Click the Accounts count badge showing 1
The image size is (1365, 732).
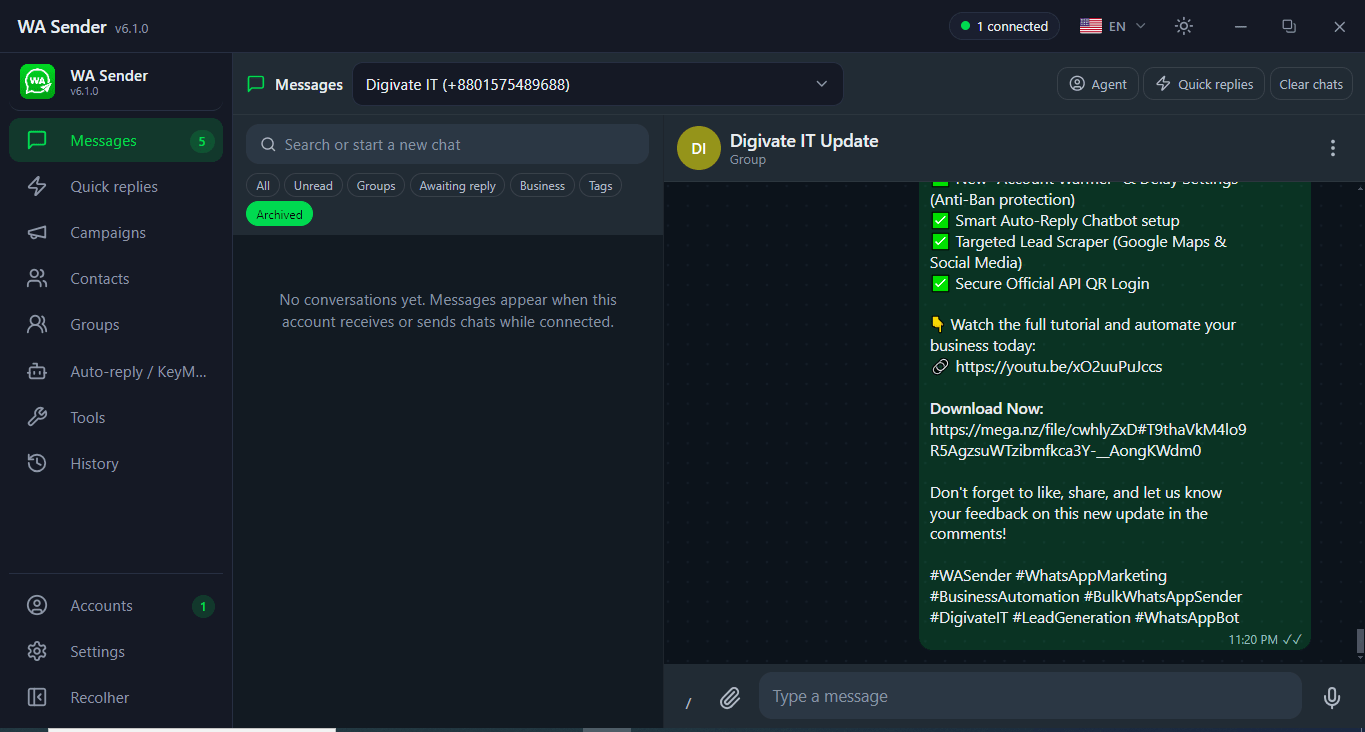pos(203,606)
